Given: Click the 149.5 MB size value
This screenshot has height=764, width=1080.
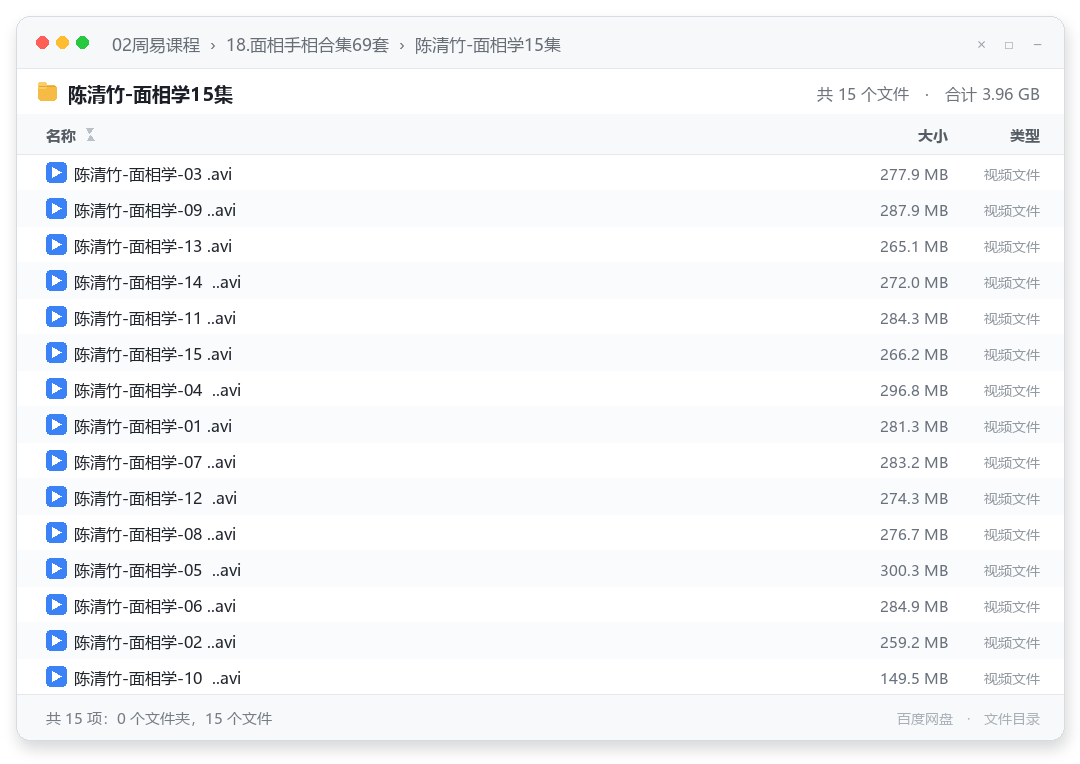Looking at the screenshot, I should [x=914, y=679].
